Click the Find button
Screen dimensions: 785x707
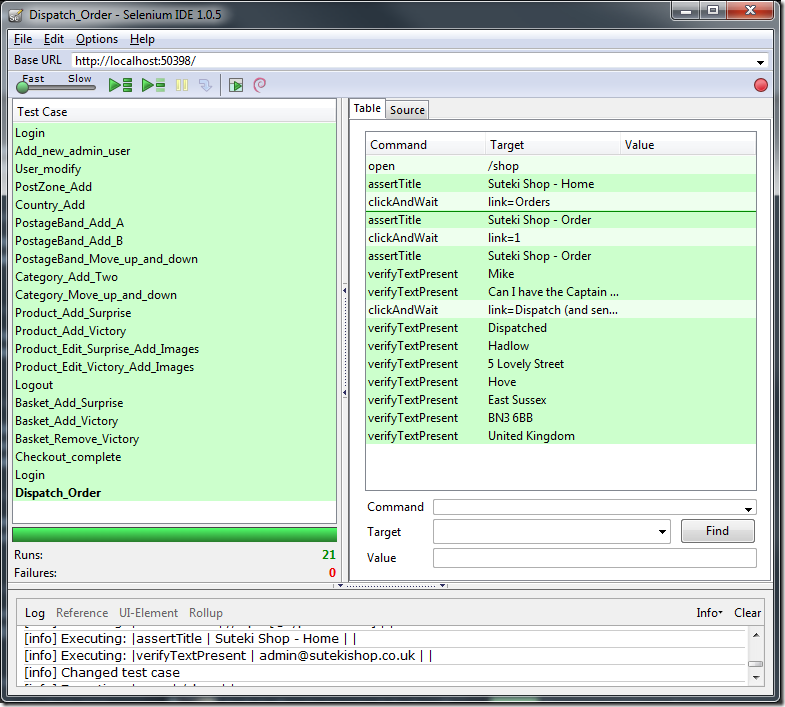tap(717, 531)
